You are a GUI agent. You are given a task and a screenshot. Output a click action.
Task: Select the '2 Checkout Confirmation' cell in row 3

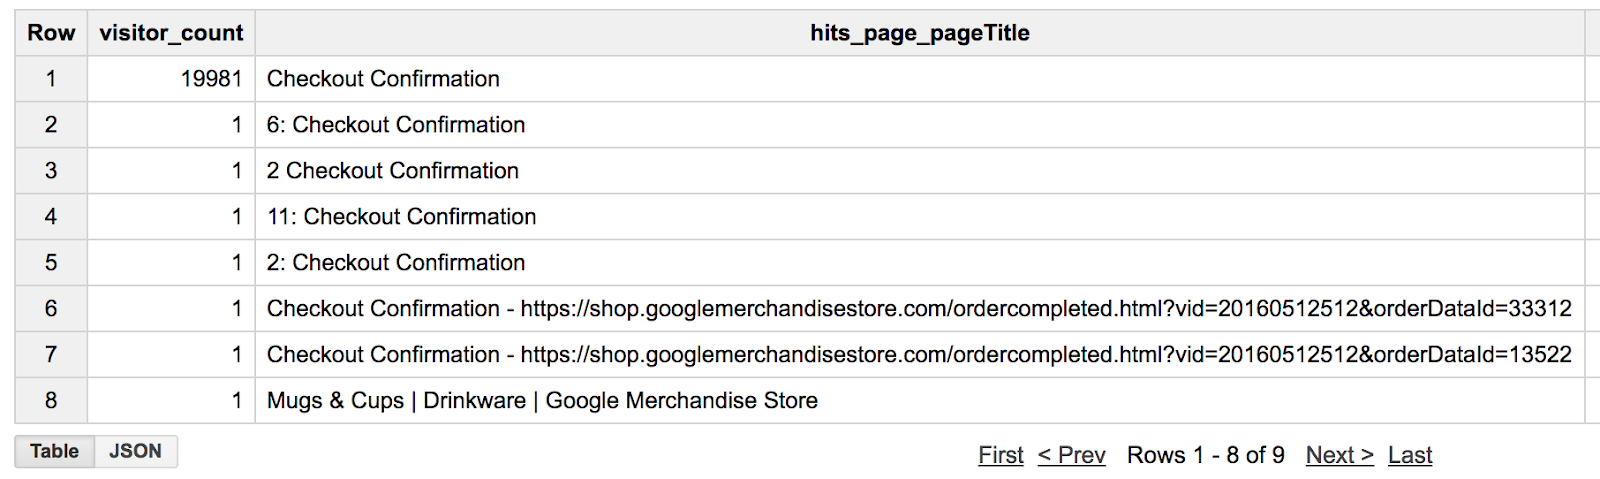click(x=920, y=171)
